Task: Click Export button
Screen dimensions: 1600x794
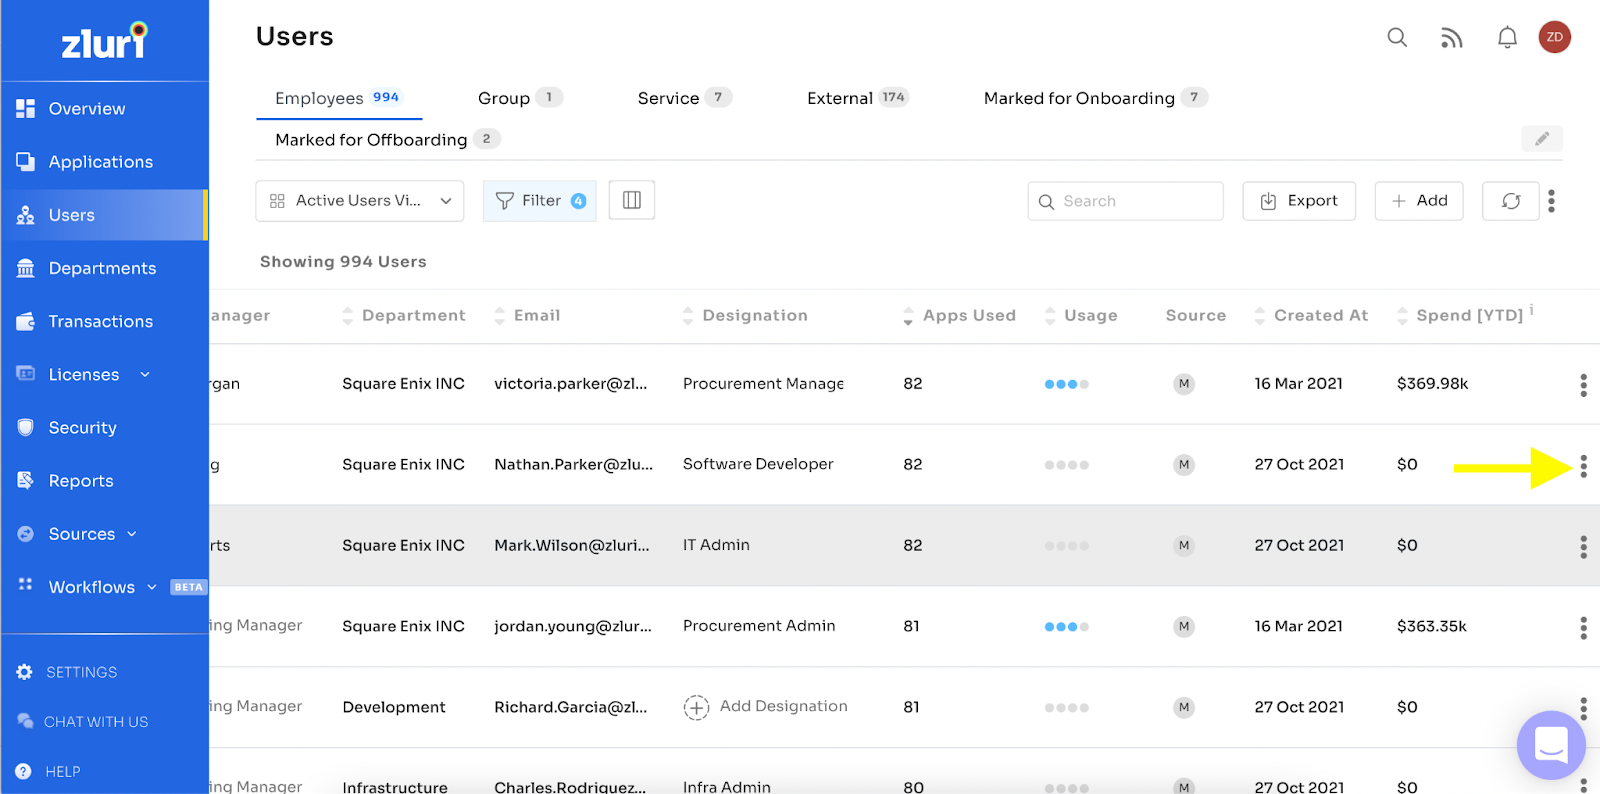Action: pos(1299,201)
